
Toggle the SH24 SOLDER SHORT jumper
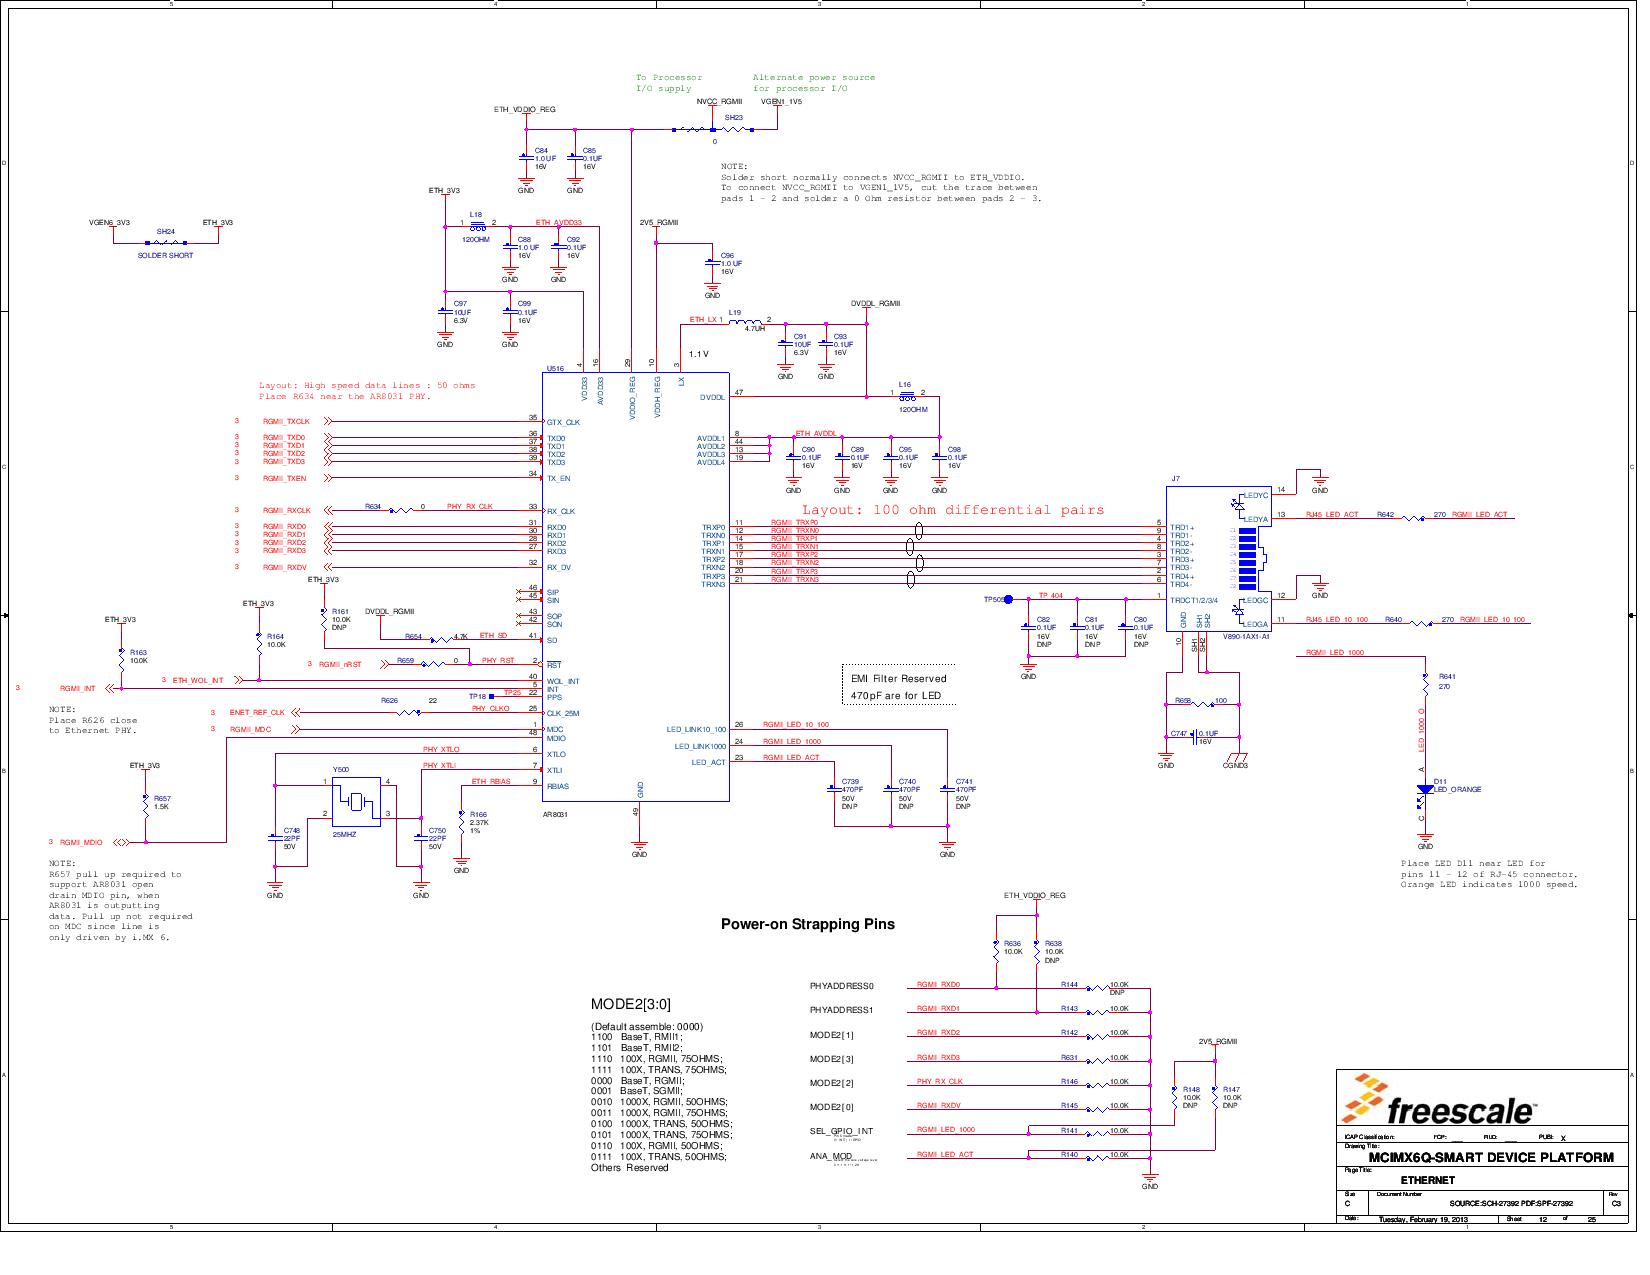(165, 240)
